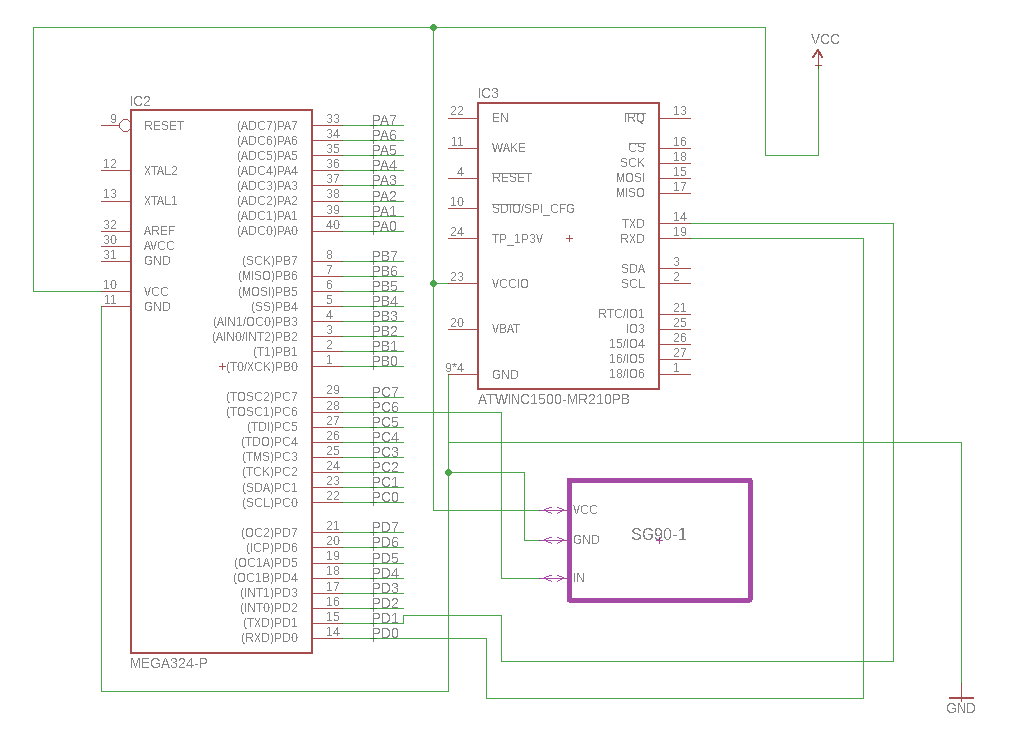Click the RESET inversion bubble on IC2
The image size is (1030, 743).
coord(124,125)
